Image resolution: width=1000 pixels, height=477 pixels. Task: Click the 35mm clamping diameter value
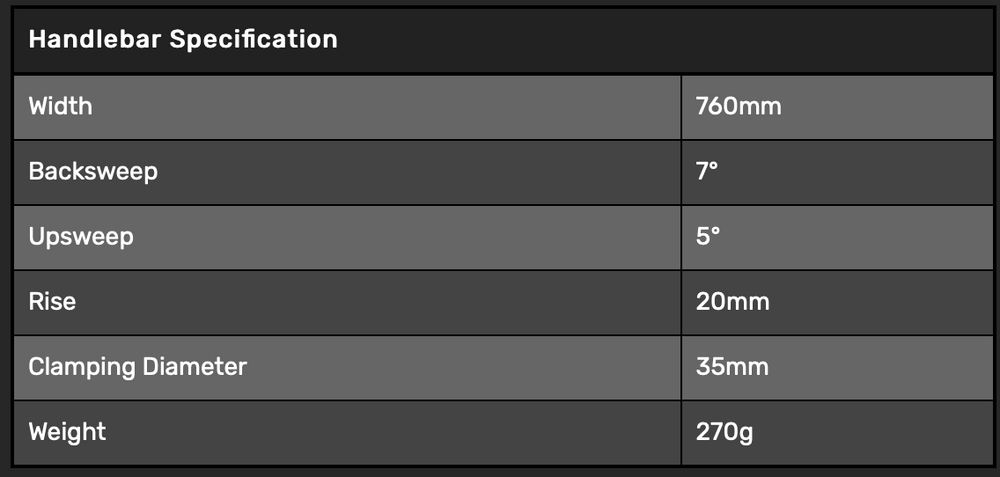tap(732, 367)
